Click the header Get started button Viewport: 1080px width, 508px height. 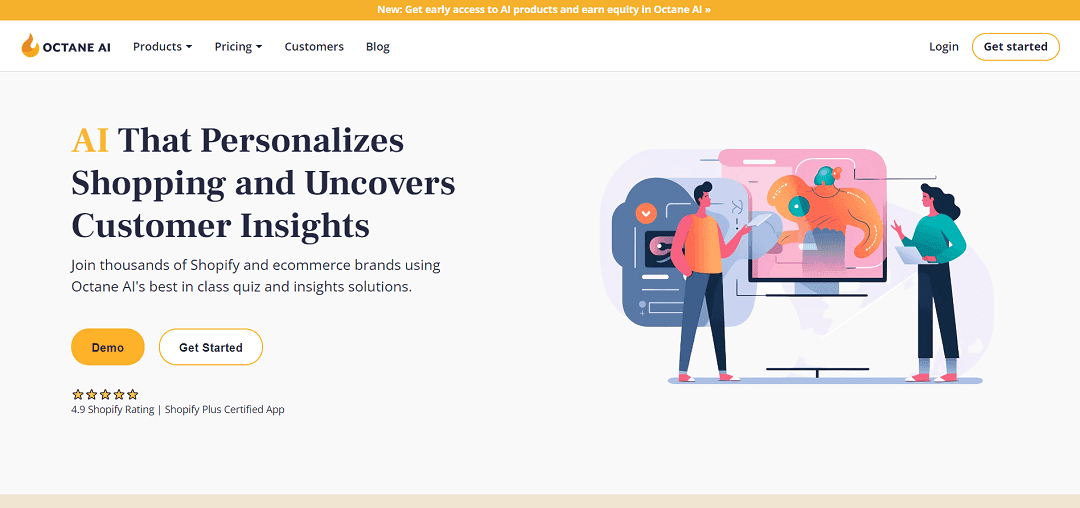1015,47
